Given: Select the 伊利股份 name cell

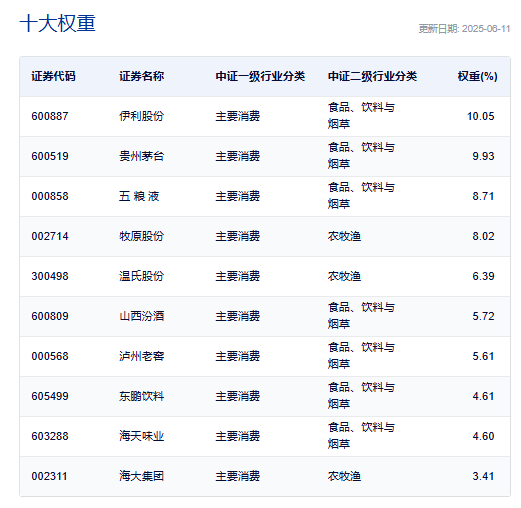Looking at the screenshot, I should (142, 116).
